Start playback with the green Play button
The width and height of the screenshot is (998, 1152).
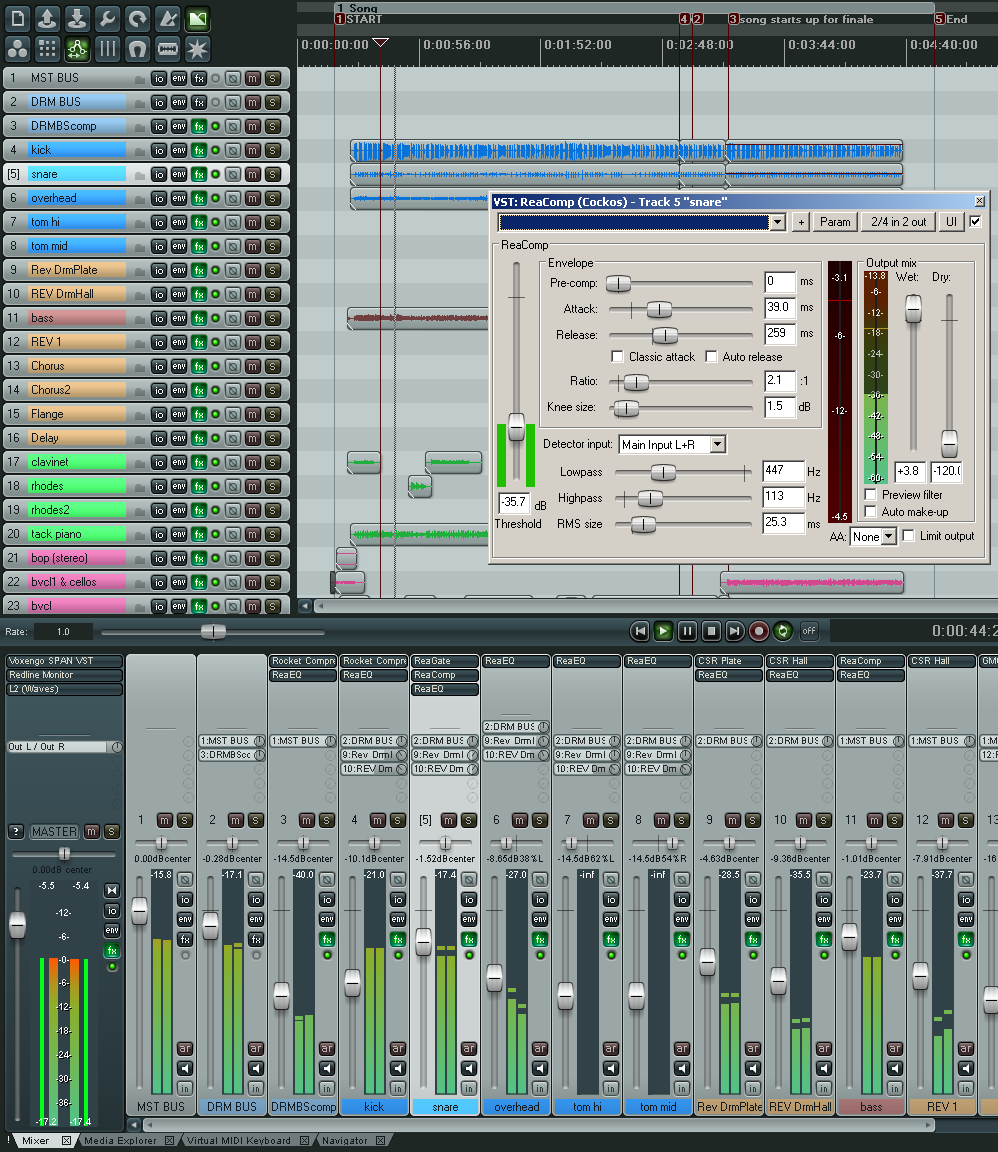(664, 631)
